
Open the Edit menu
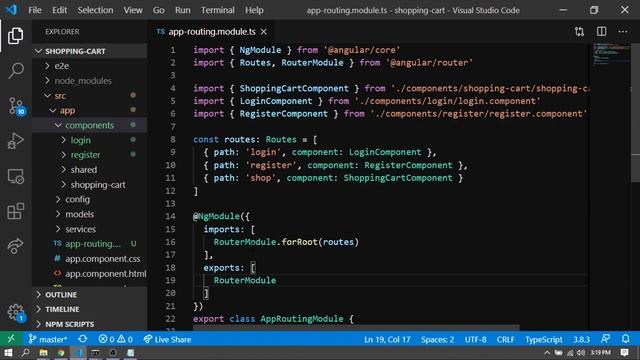(59, 10)
